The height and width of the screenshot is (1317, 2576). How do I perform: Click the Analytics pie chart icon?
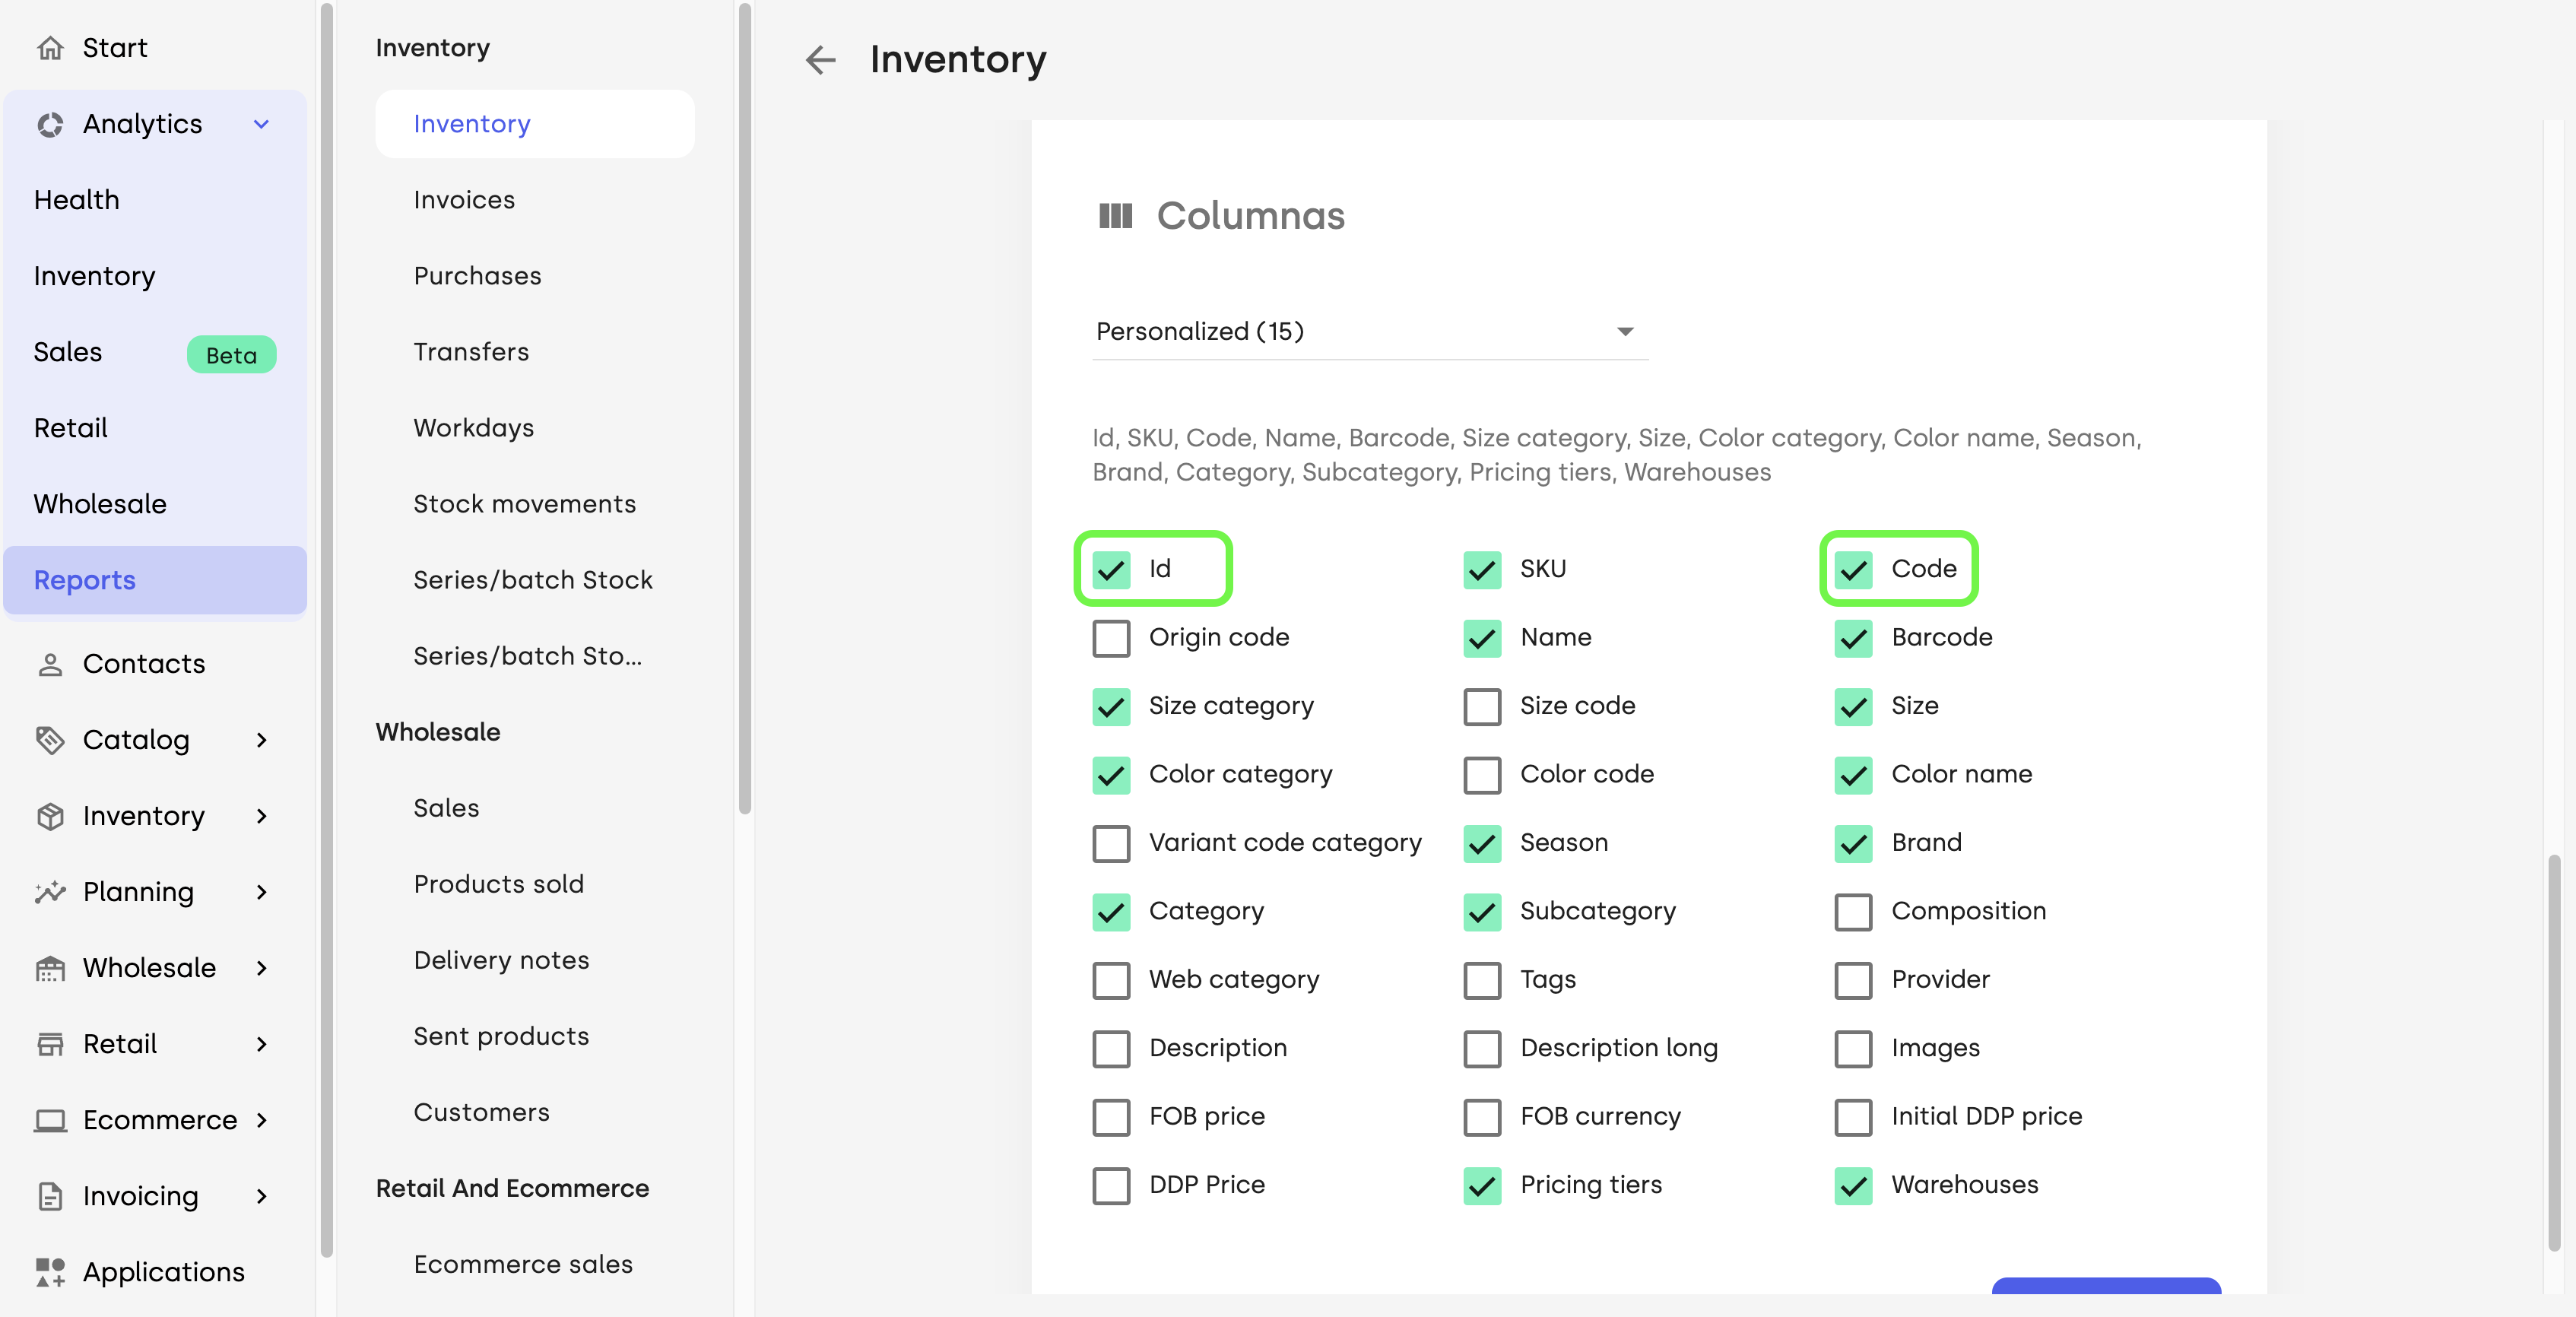pos(50,124)
